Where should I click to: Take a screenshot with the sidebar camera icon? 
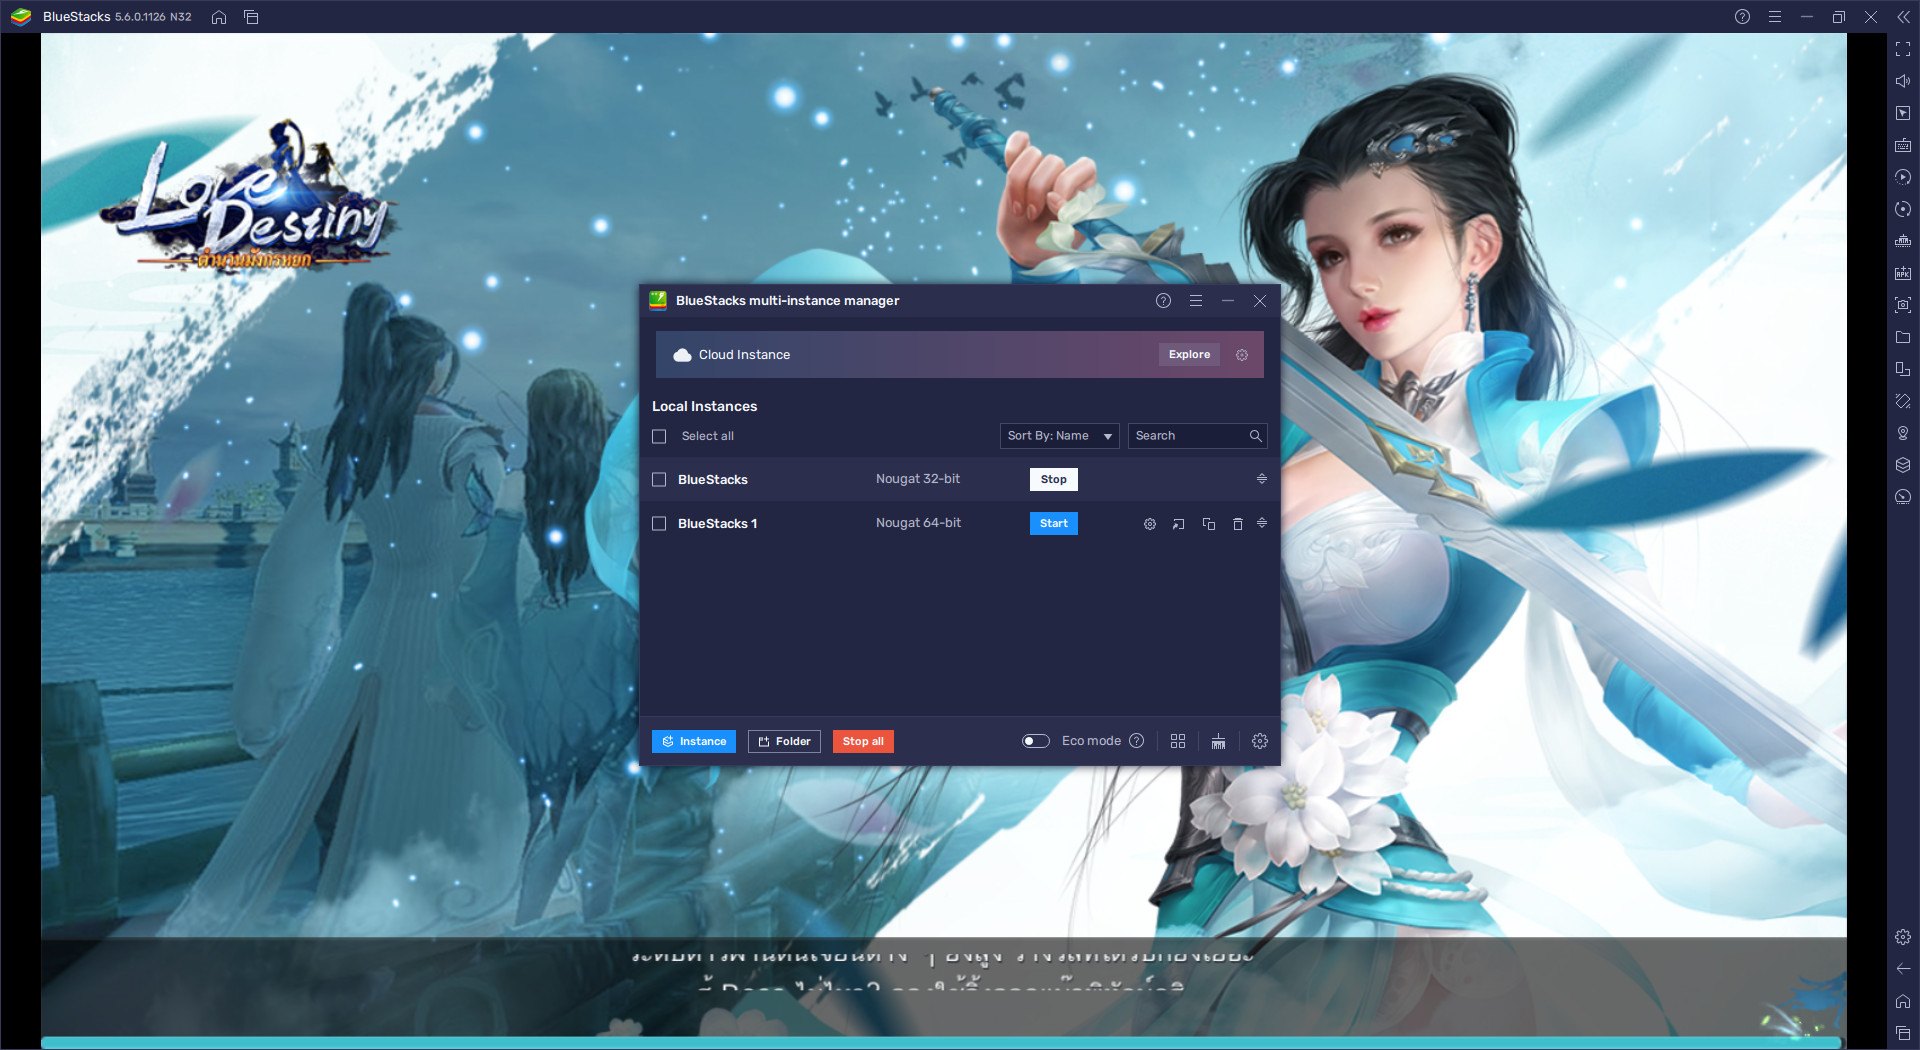(x=1902, y=305)
